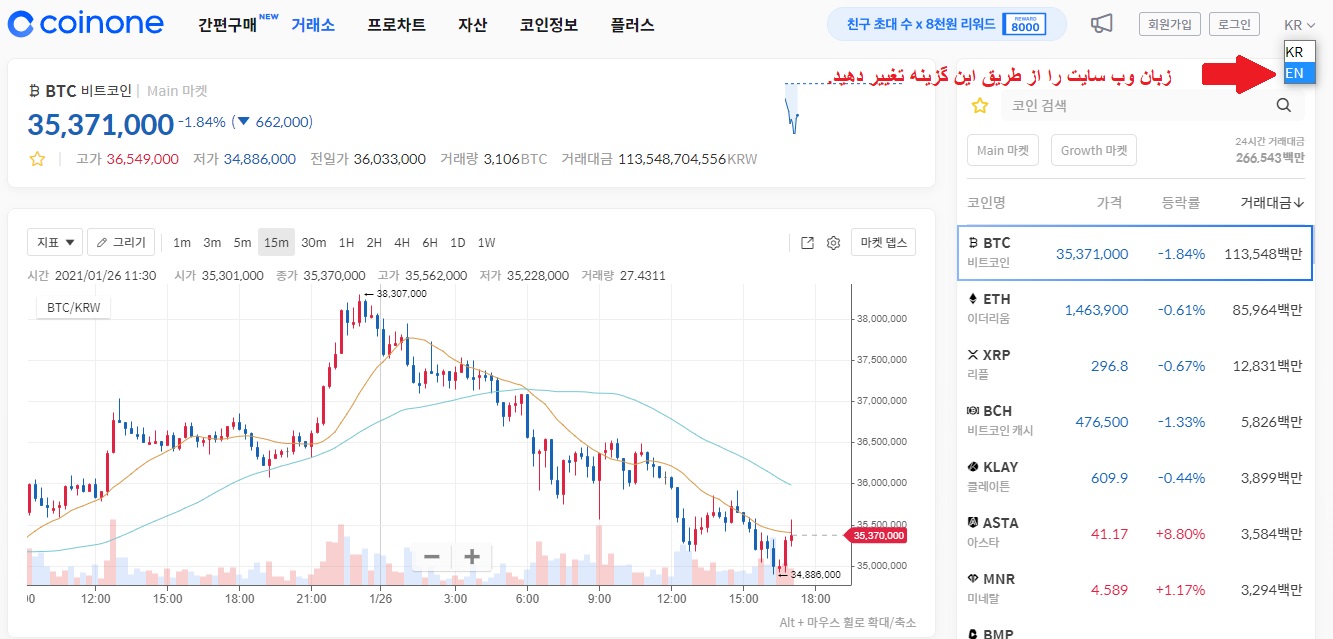The width and height of the screenshot is (1333, 639).
Task: Star the BTC coin as favorite
Action: tap(37, 159)
